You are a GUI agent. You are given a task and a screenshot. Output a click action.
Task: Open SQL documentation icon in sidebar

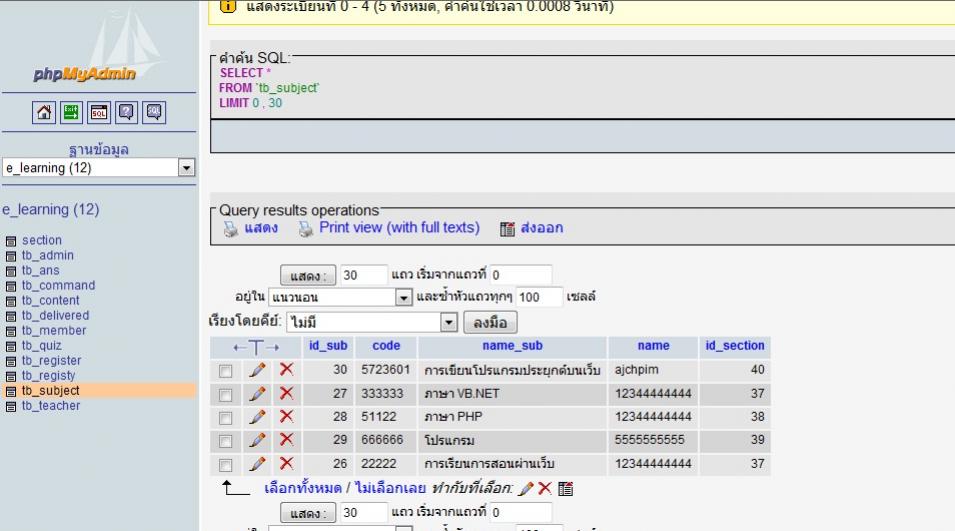pos(153,113)
